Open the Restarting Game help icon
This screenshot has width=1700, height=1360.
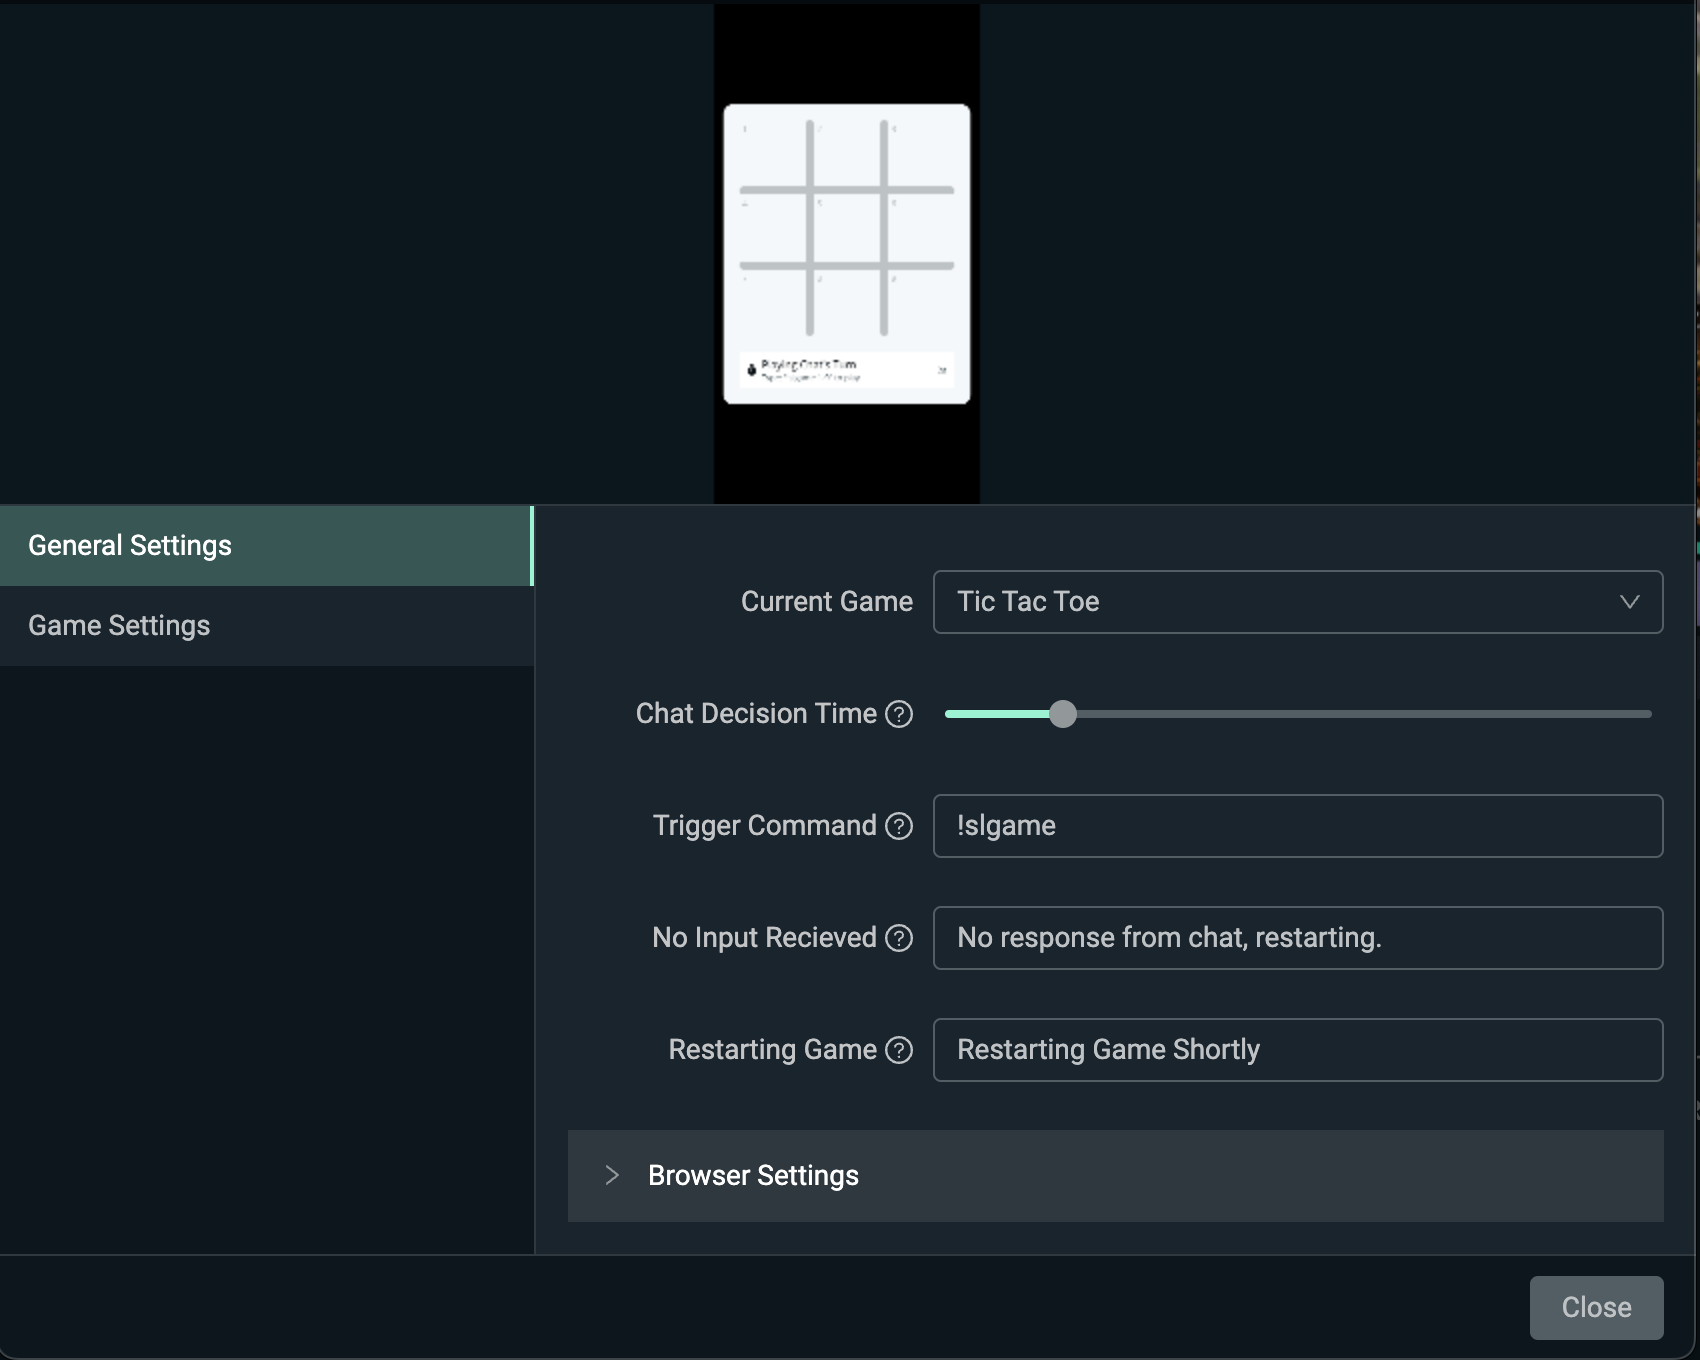click(x=899, y=1050)
